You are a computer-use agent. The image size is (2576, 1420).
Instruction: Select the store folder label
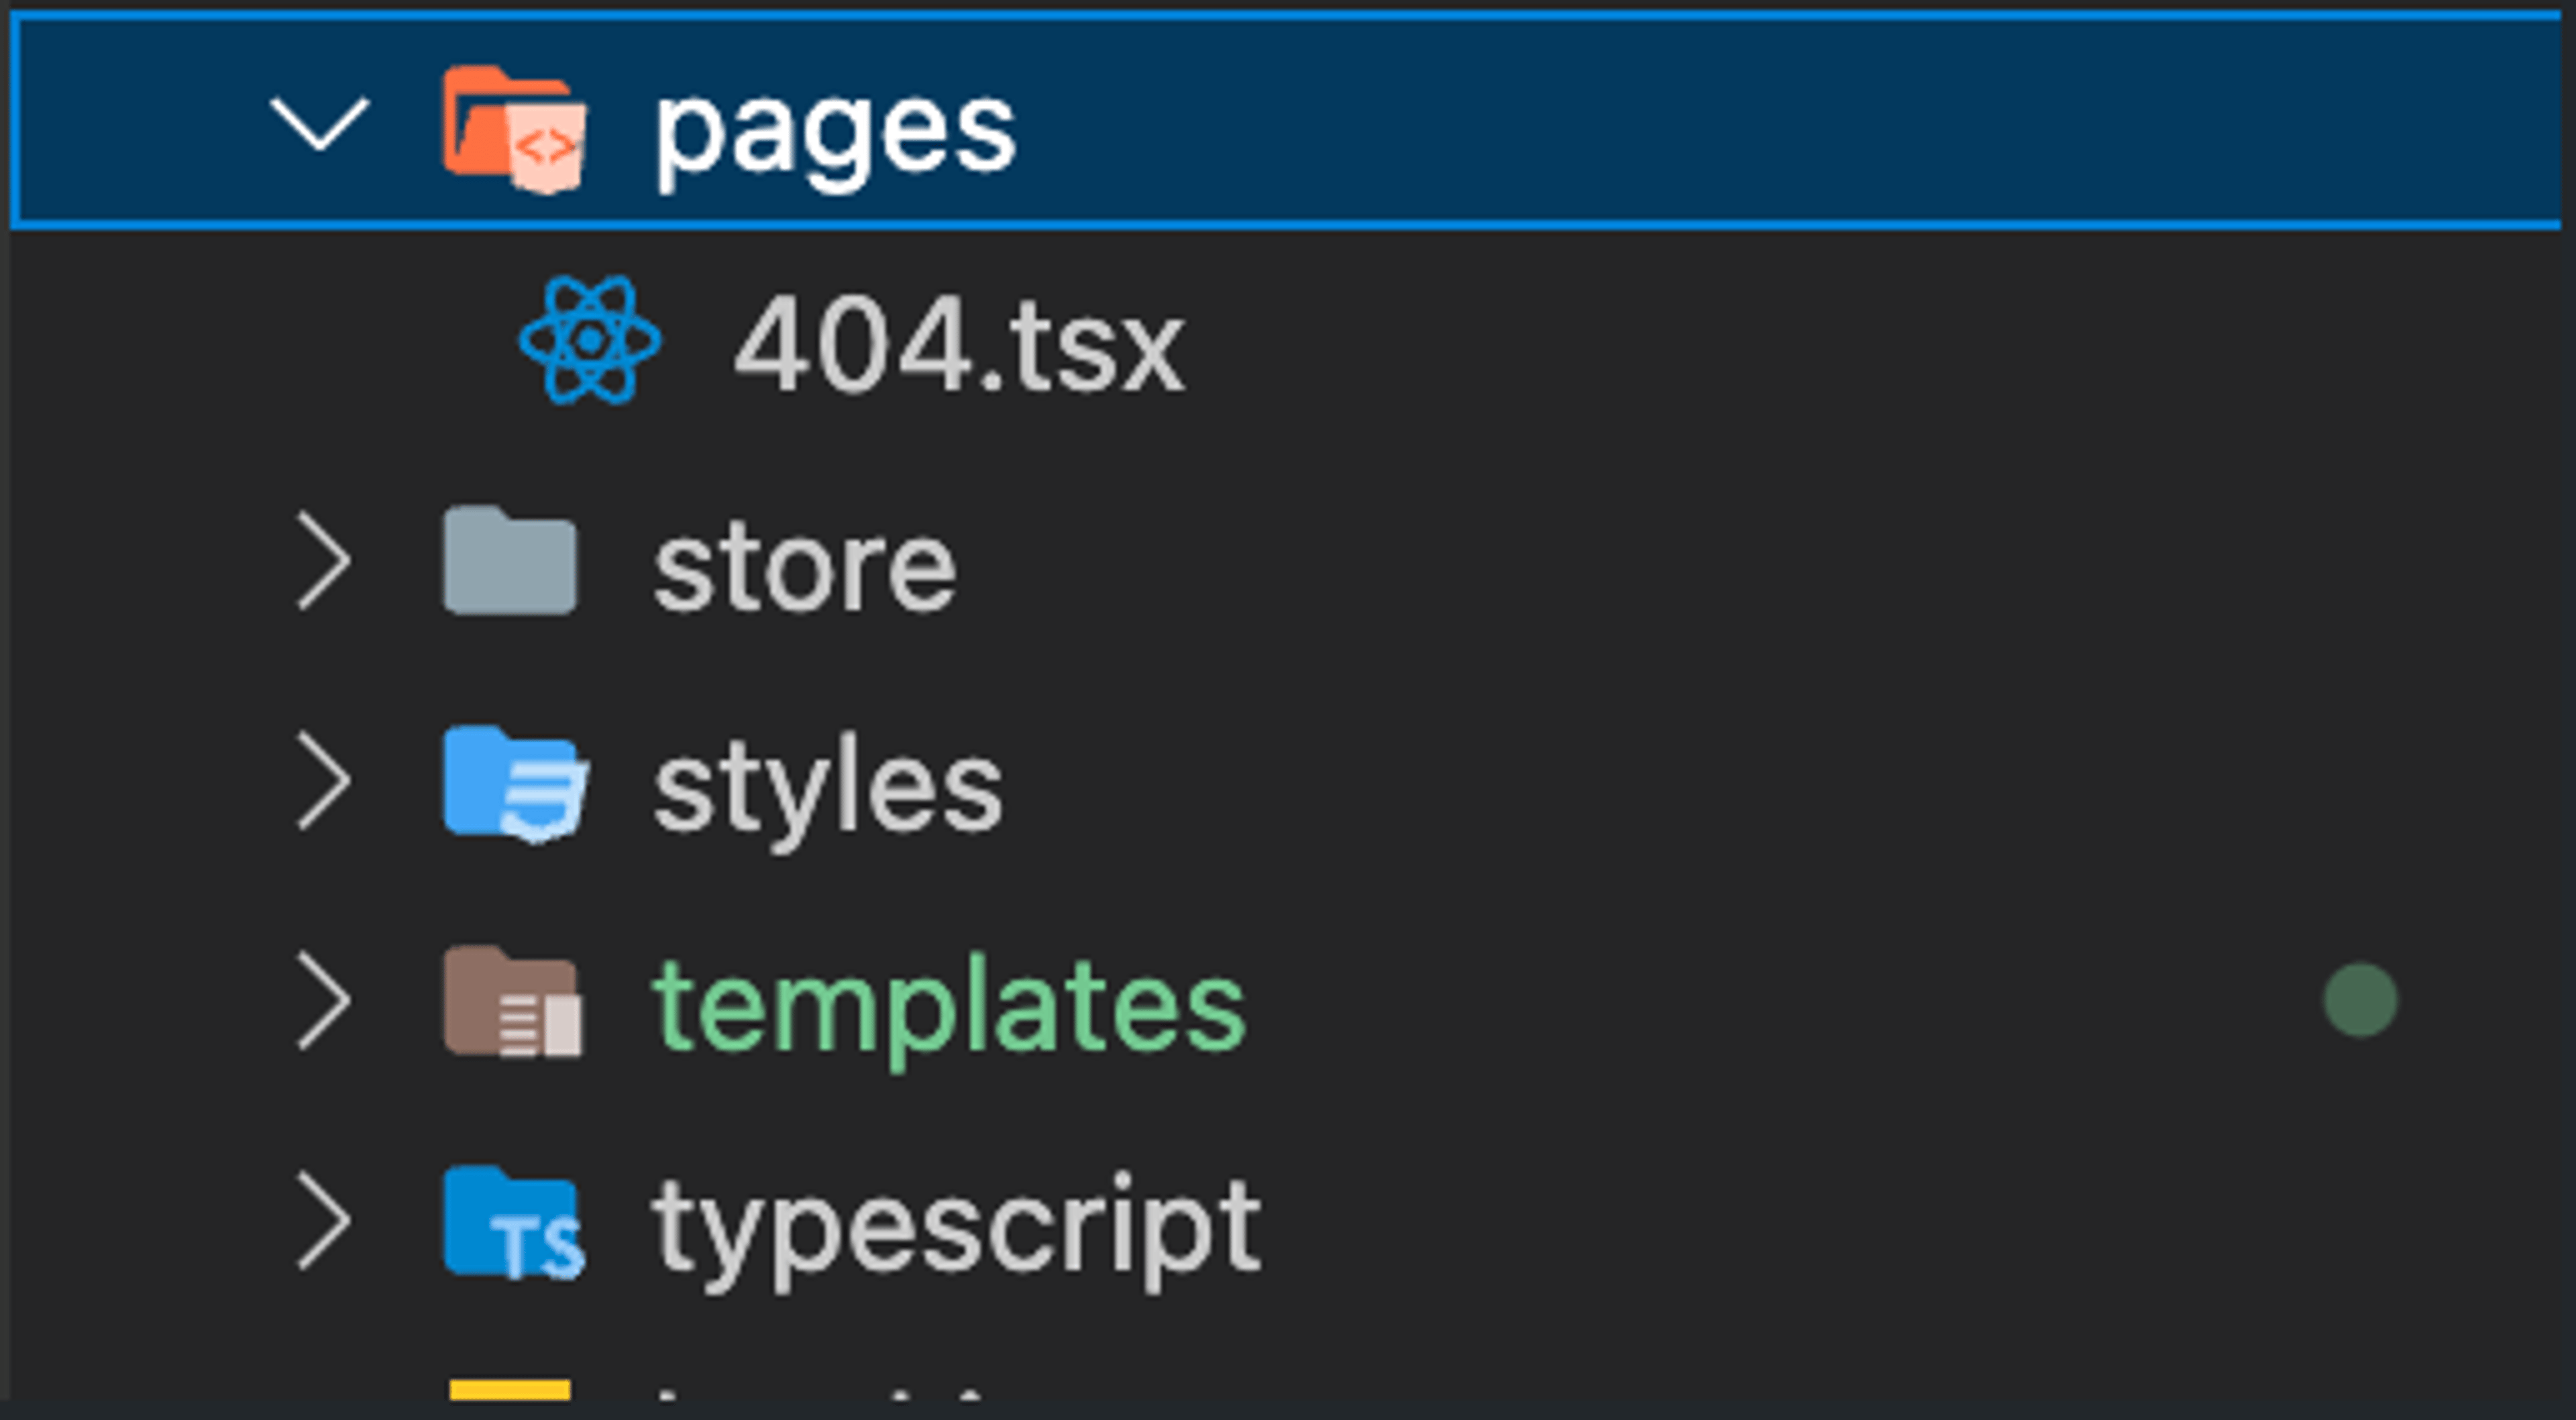(x=805, y=568)
